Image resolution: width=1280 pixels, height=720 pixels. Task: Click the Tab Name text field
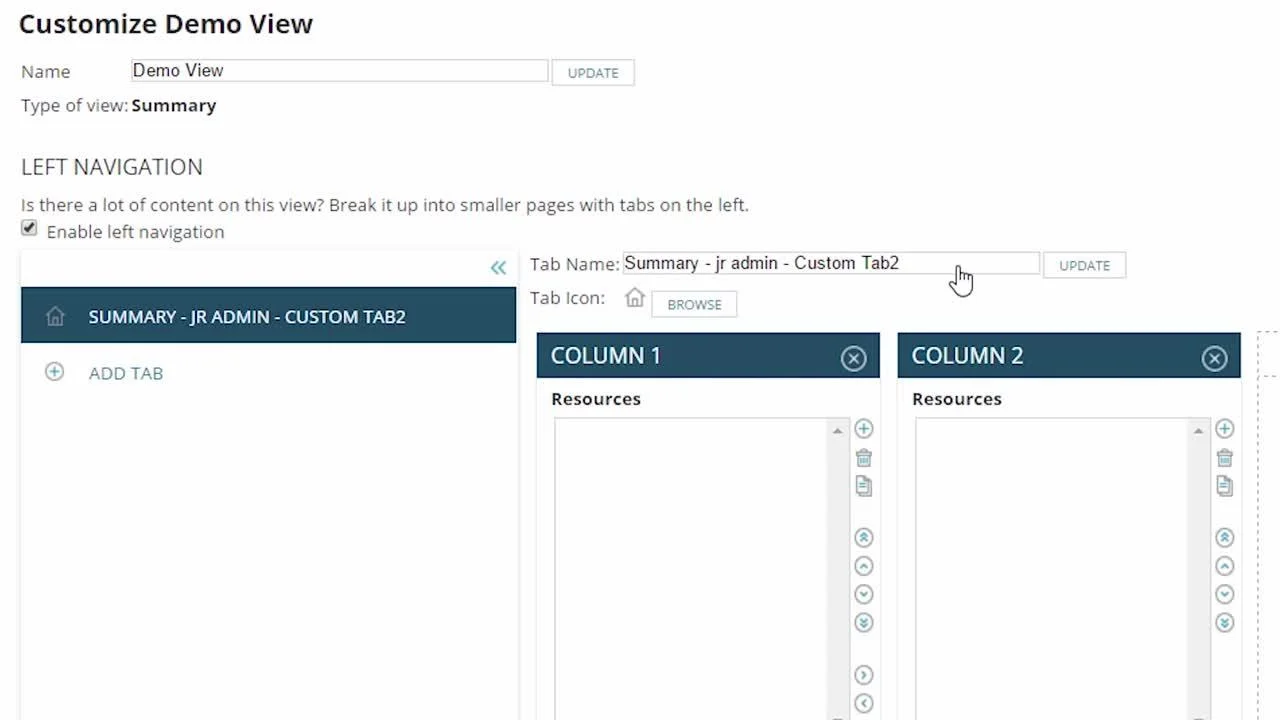[x=830, y=264]
